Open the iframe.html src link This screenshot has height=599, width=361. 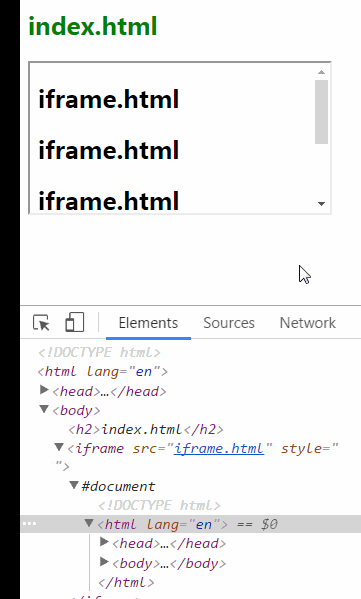[219, 448]
